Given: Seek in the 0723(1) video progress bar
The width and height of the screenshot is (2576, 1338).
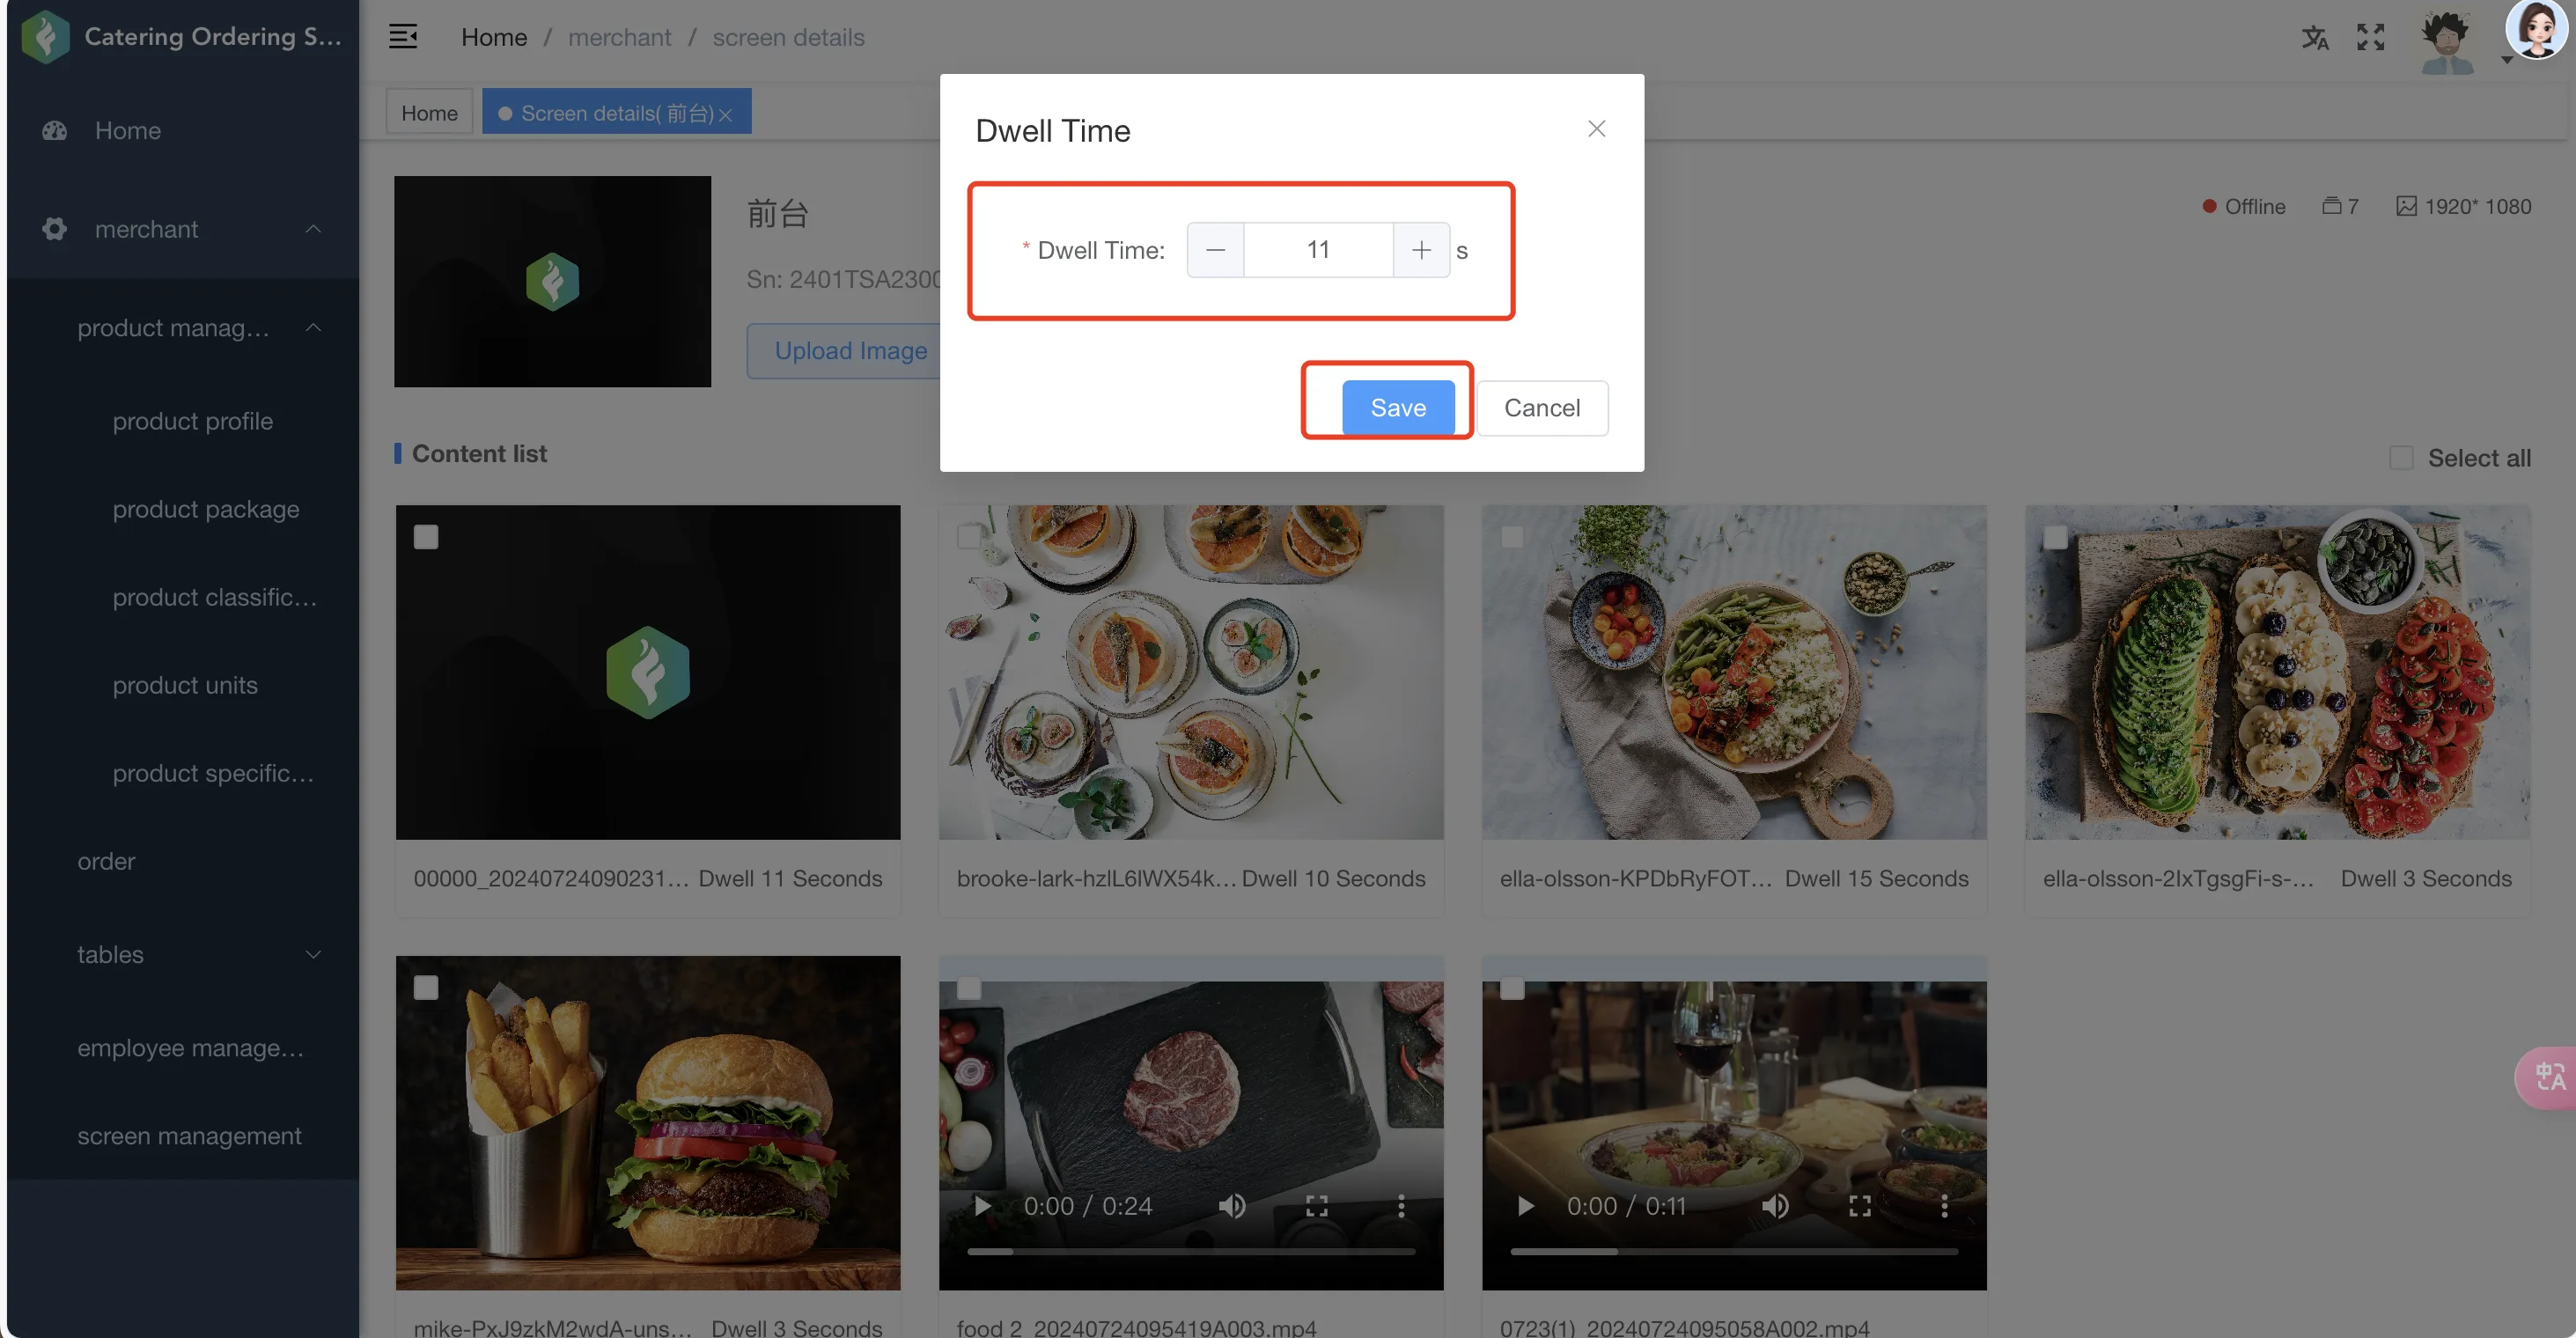Looking at the screenshot, I should click(1734, 1251).
